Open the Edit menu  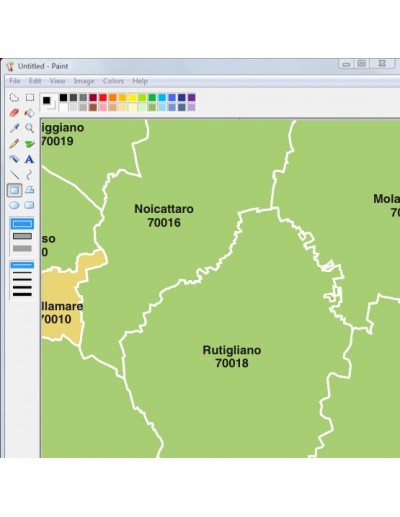[x=35, y=81]
